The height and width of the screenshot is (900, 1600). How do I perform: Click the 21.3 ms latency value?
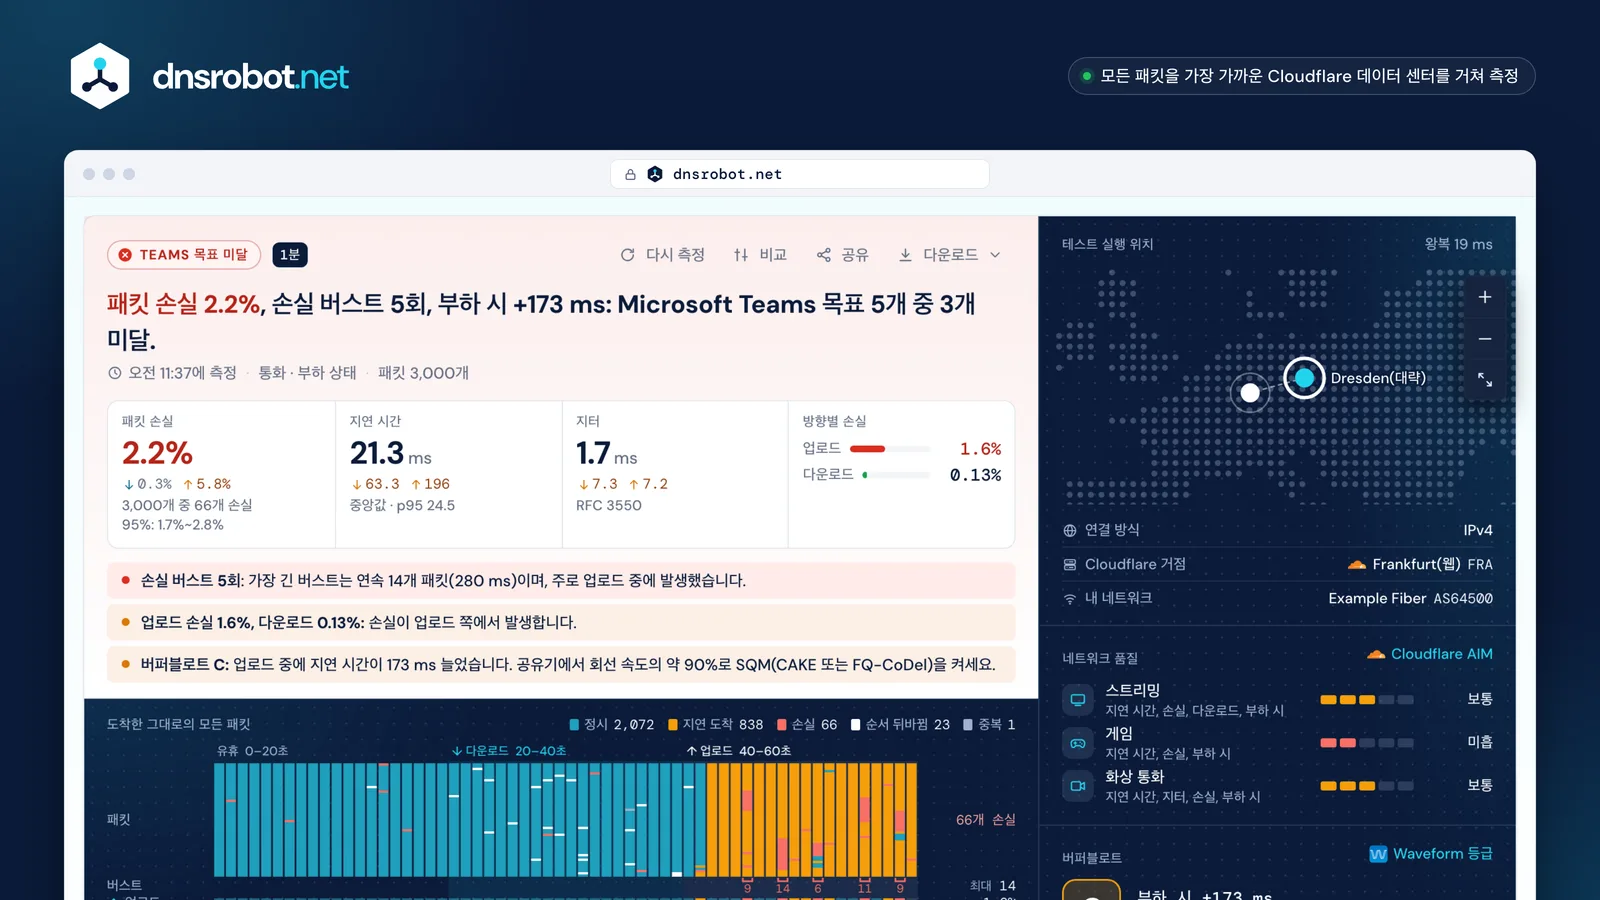(391, 453)
